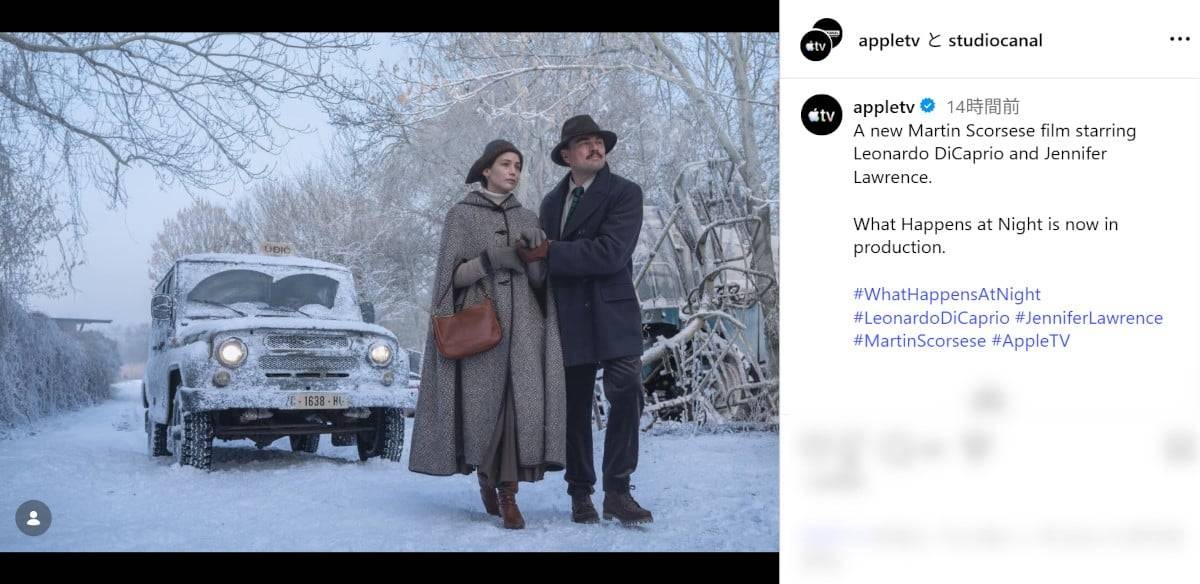The width and height of the screenshot is (1200, 584).
Task: Open the #LeonardoDiCaprio hashtag
Action: coord(931,318)
